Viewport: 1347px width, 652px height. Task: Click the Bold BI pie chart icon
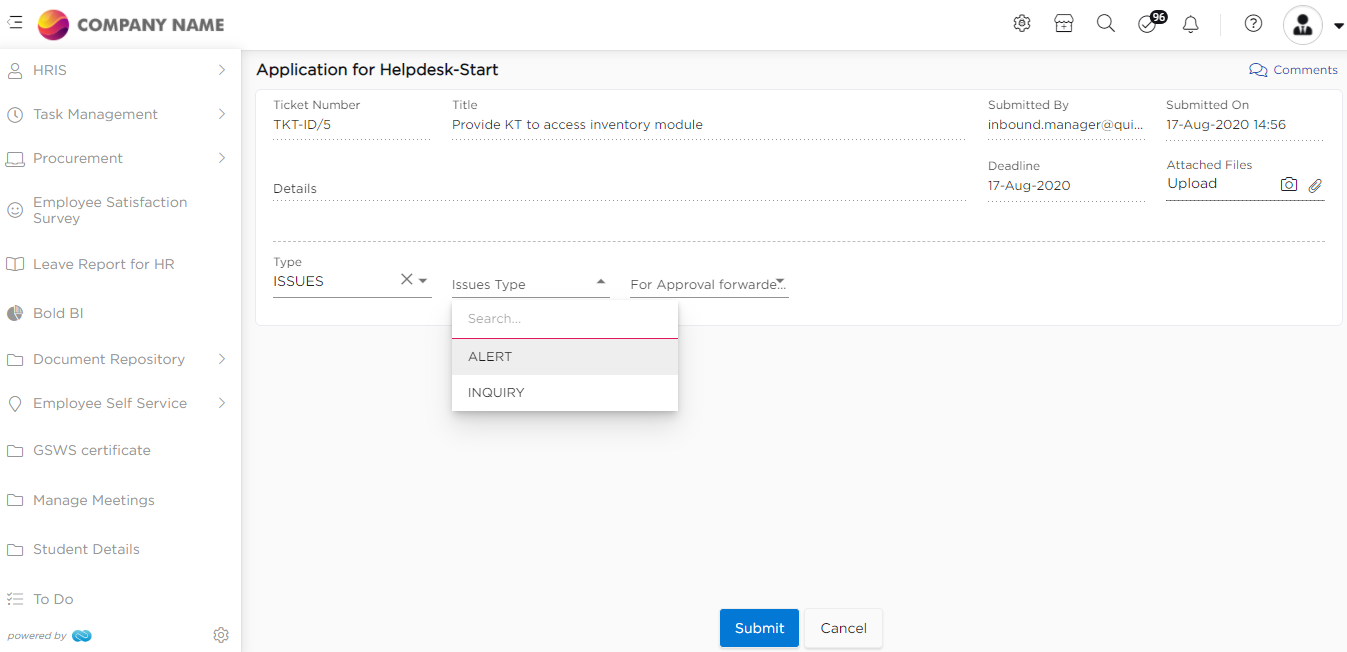[15, 313]
